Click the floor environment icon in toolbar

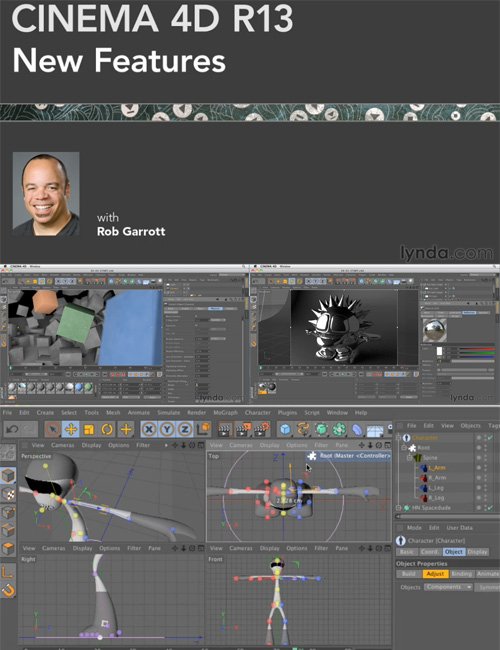tap(375, 430)
